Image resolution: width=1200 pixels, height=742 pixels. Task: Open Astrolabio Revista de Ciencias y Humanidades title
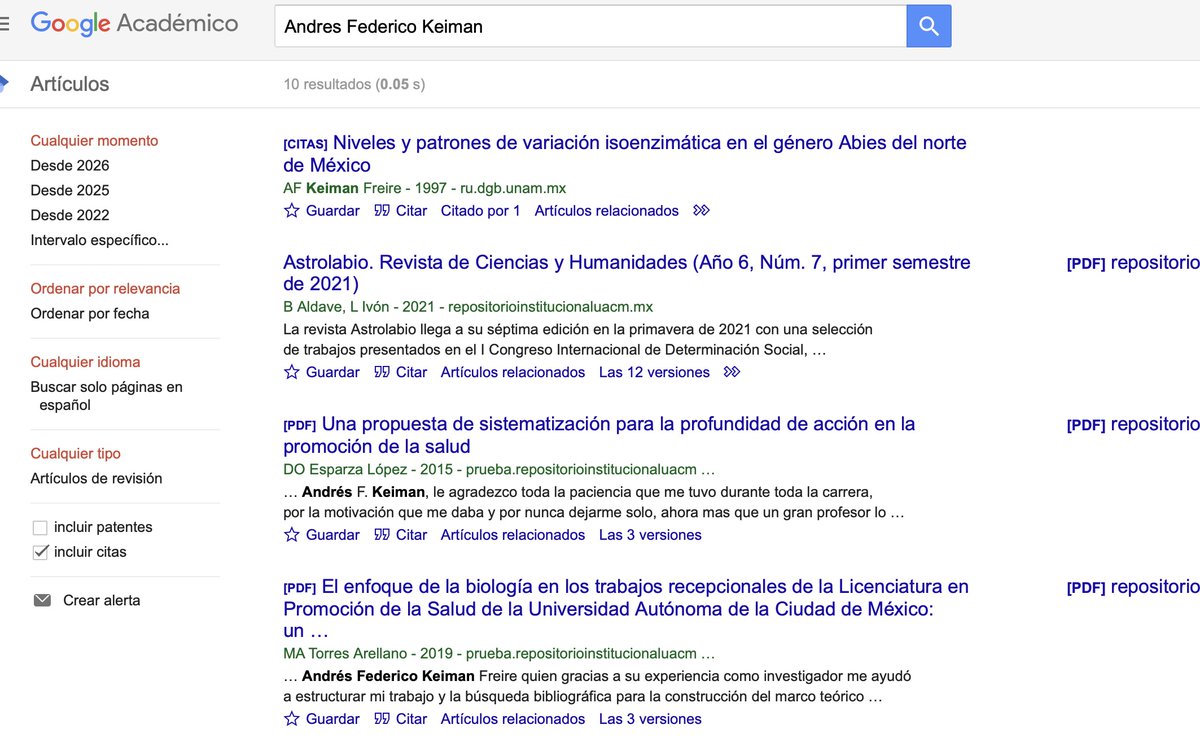coord(627,274)
